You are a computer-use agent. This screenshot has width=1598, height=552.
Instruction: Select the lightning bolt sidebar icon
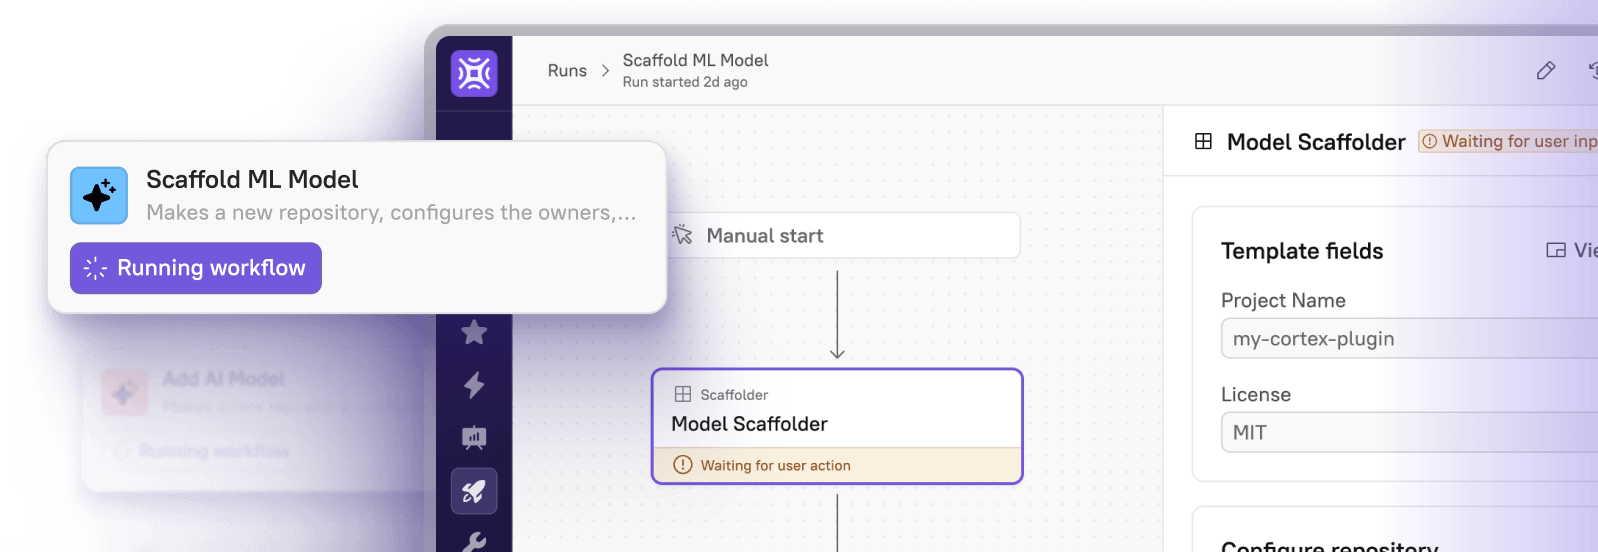[474, 385]
